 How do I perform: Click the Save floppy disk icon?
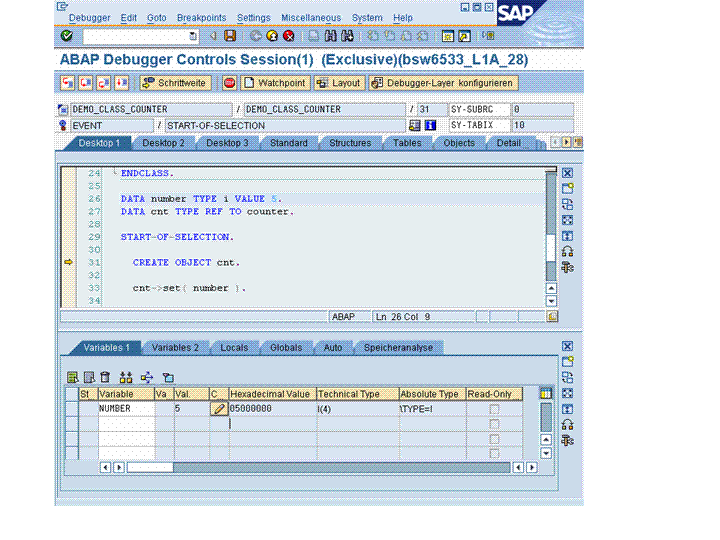(x=230, y=36)
